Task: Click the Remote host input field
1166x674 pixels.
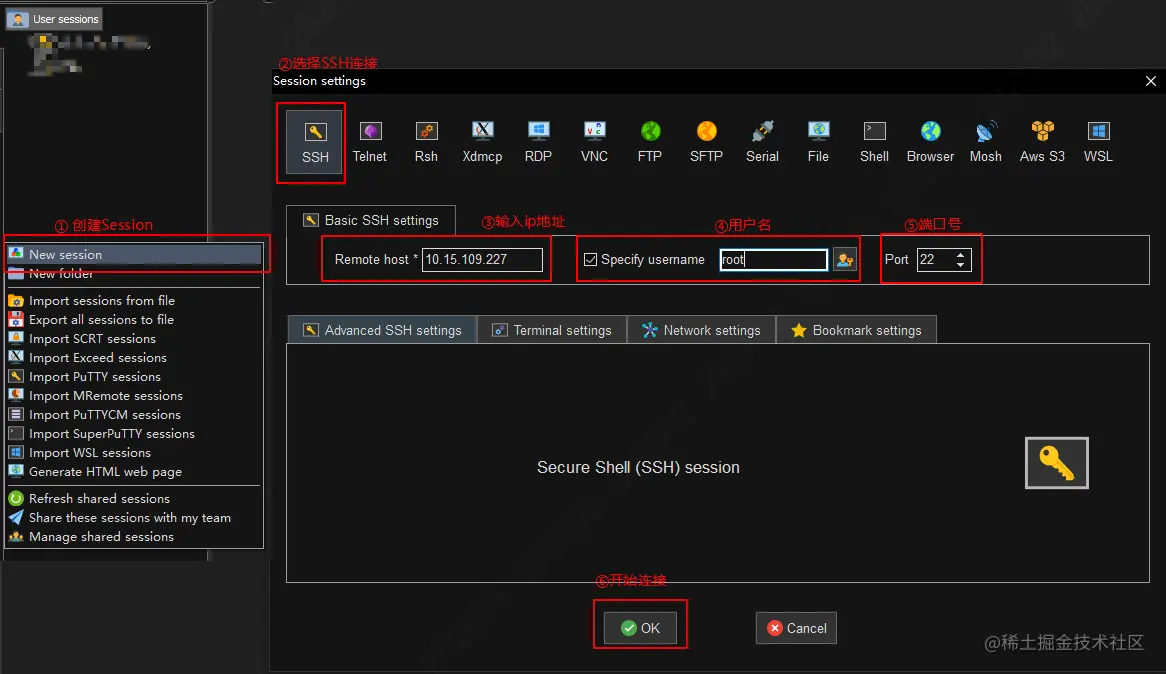Action: tap(482, 260)
